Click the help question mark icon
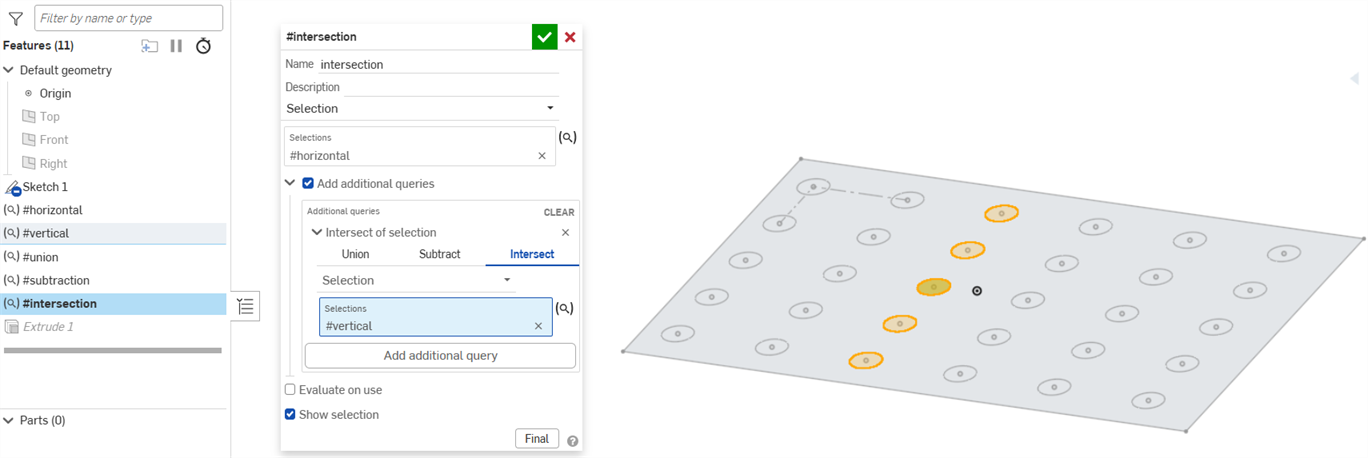 point(573,440)
